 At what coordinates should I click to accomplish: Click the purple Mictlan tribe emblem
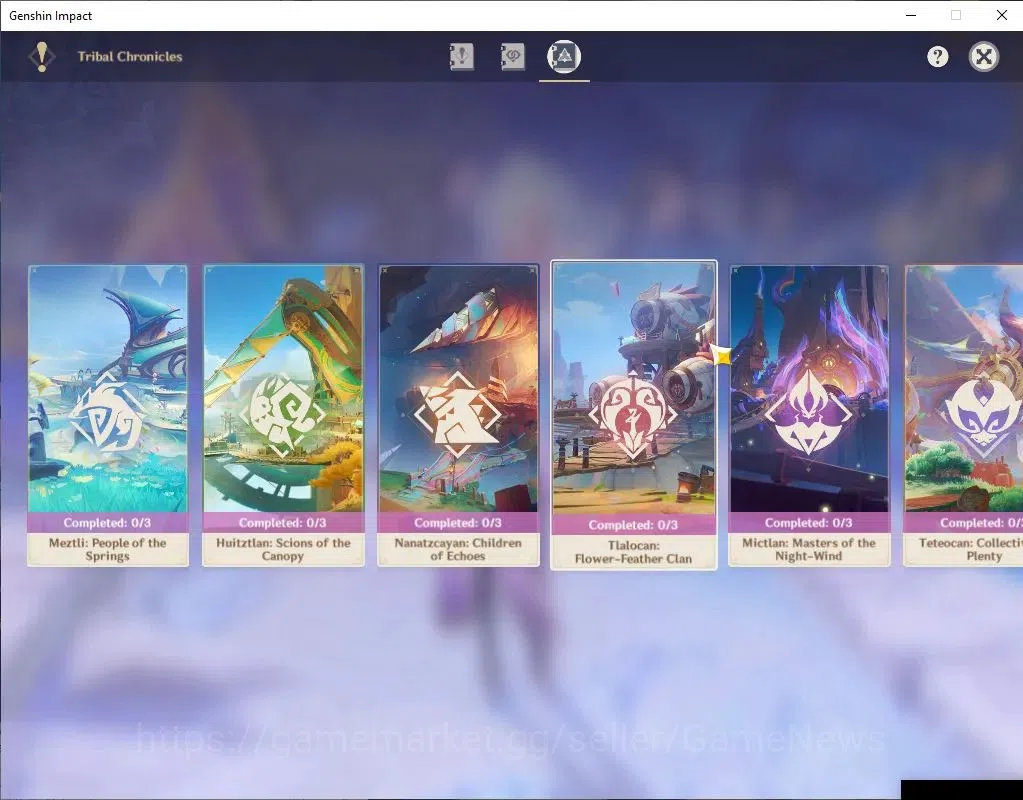pyautogui.click(x=808, y=413)
